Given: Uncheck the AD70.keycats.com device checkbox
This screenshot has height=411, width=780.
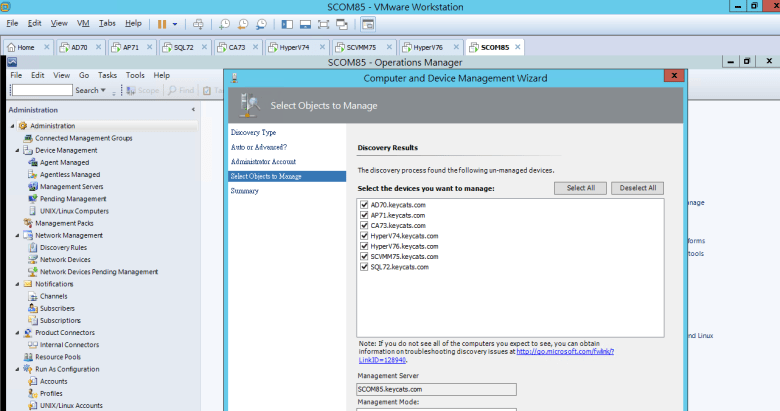Looking at the screenshot, I should point(363,204).
